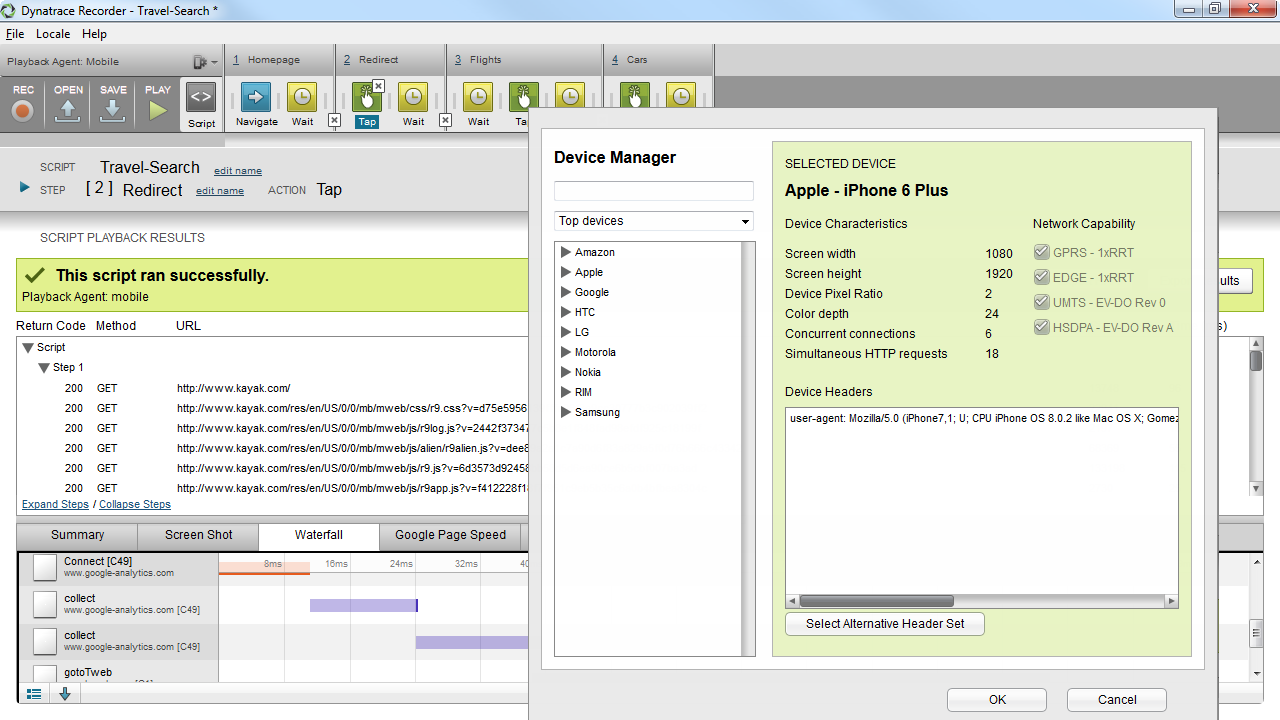Expand the HTC device group

pos(566,312)
